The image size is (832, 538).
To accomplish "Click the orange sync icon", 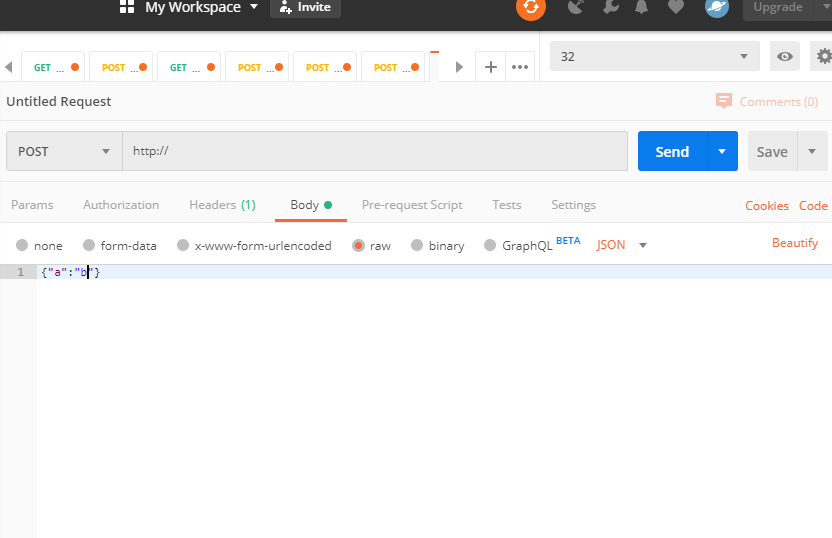I will (531, 7).
